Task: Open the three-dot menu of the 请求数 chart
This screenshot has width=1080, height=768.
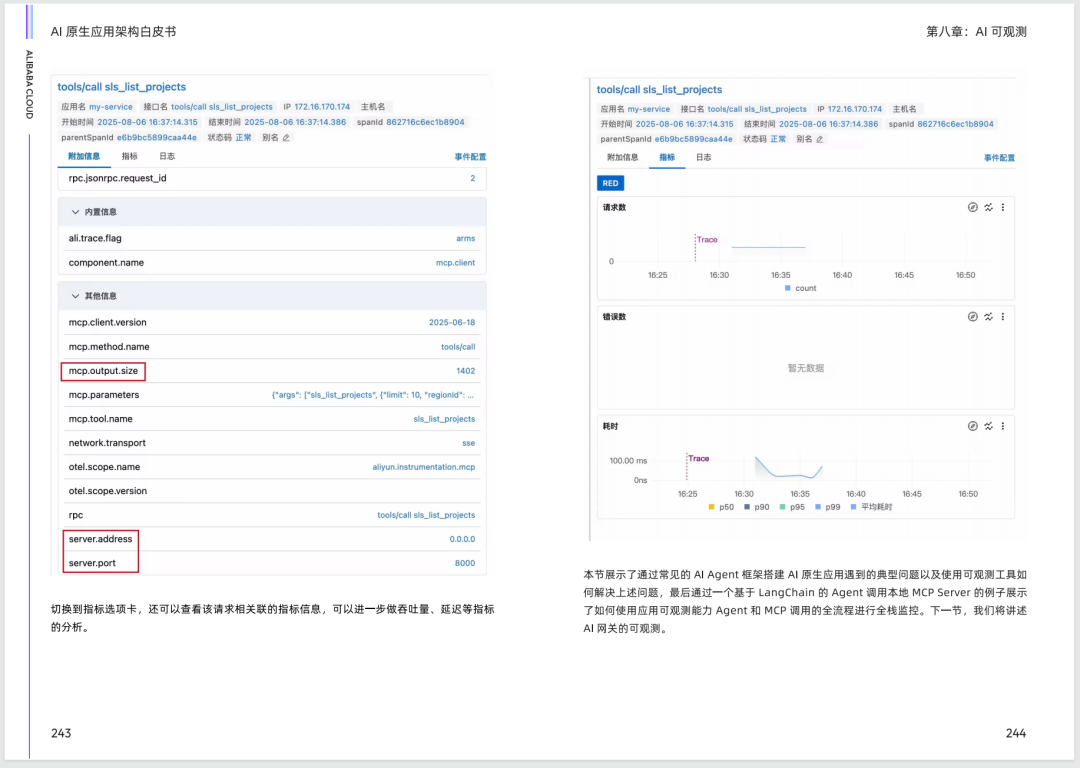Action: point(1003,207)
